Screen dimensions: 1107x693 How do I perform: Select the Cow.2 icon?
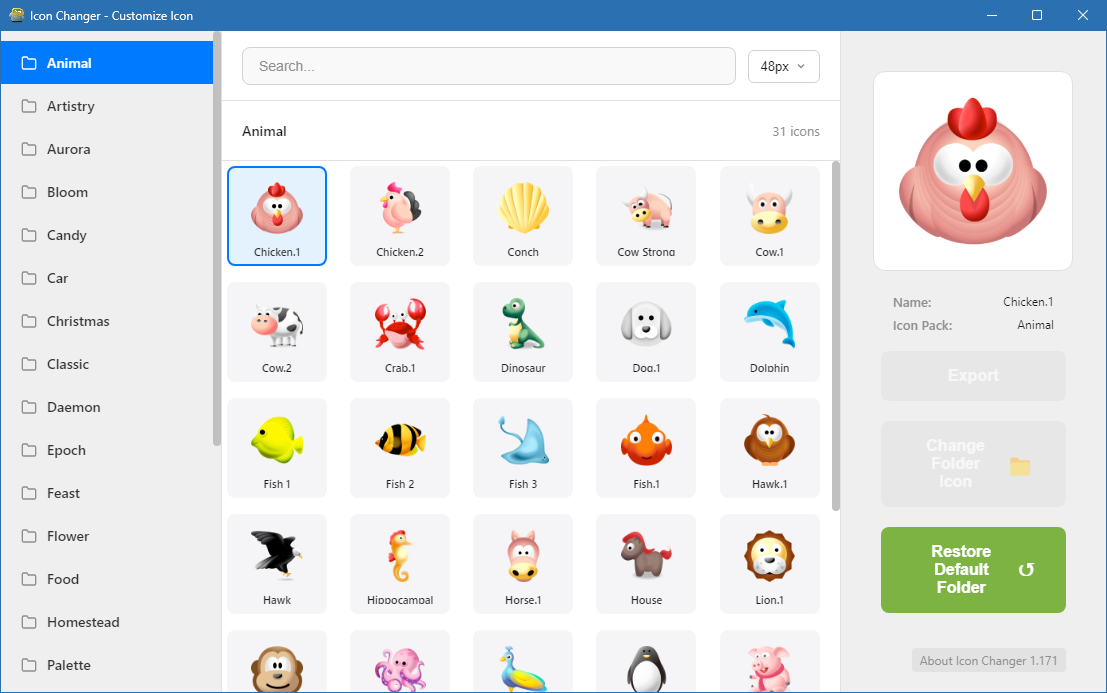click(277, 332)
